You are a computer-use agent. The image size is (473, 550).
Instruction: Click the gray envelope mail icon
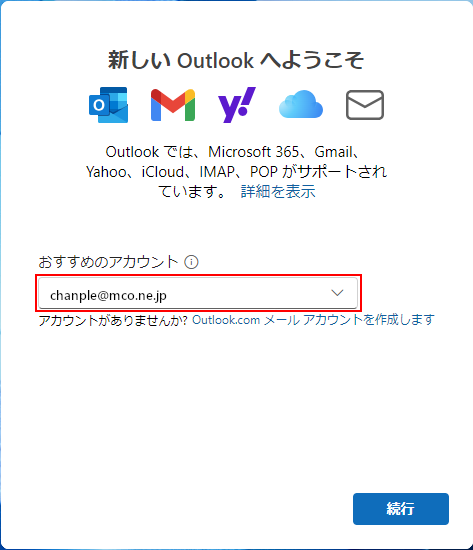point(365,105)
